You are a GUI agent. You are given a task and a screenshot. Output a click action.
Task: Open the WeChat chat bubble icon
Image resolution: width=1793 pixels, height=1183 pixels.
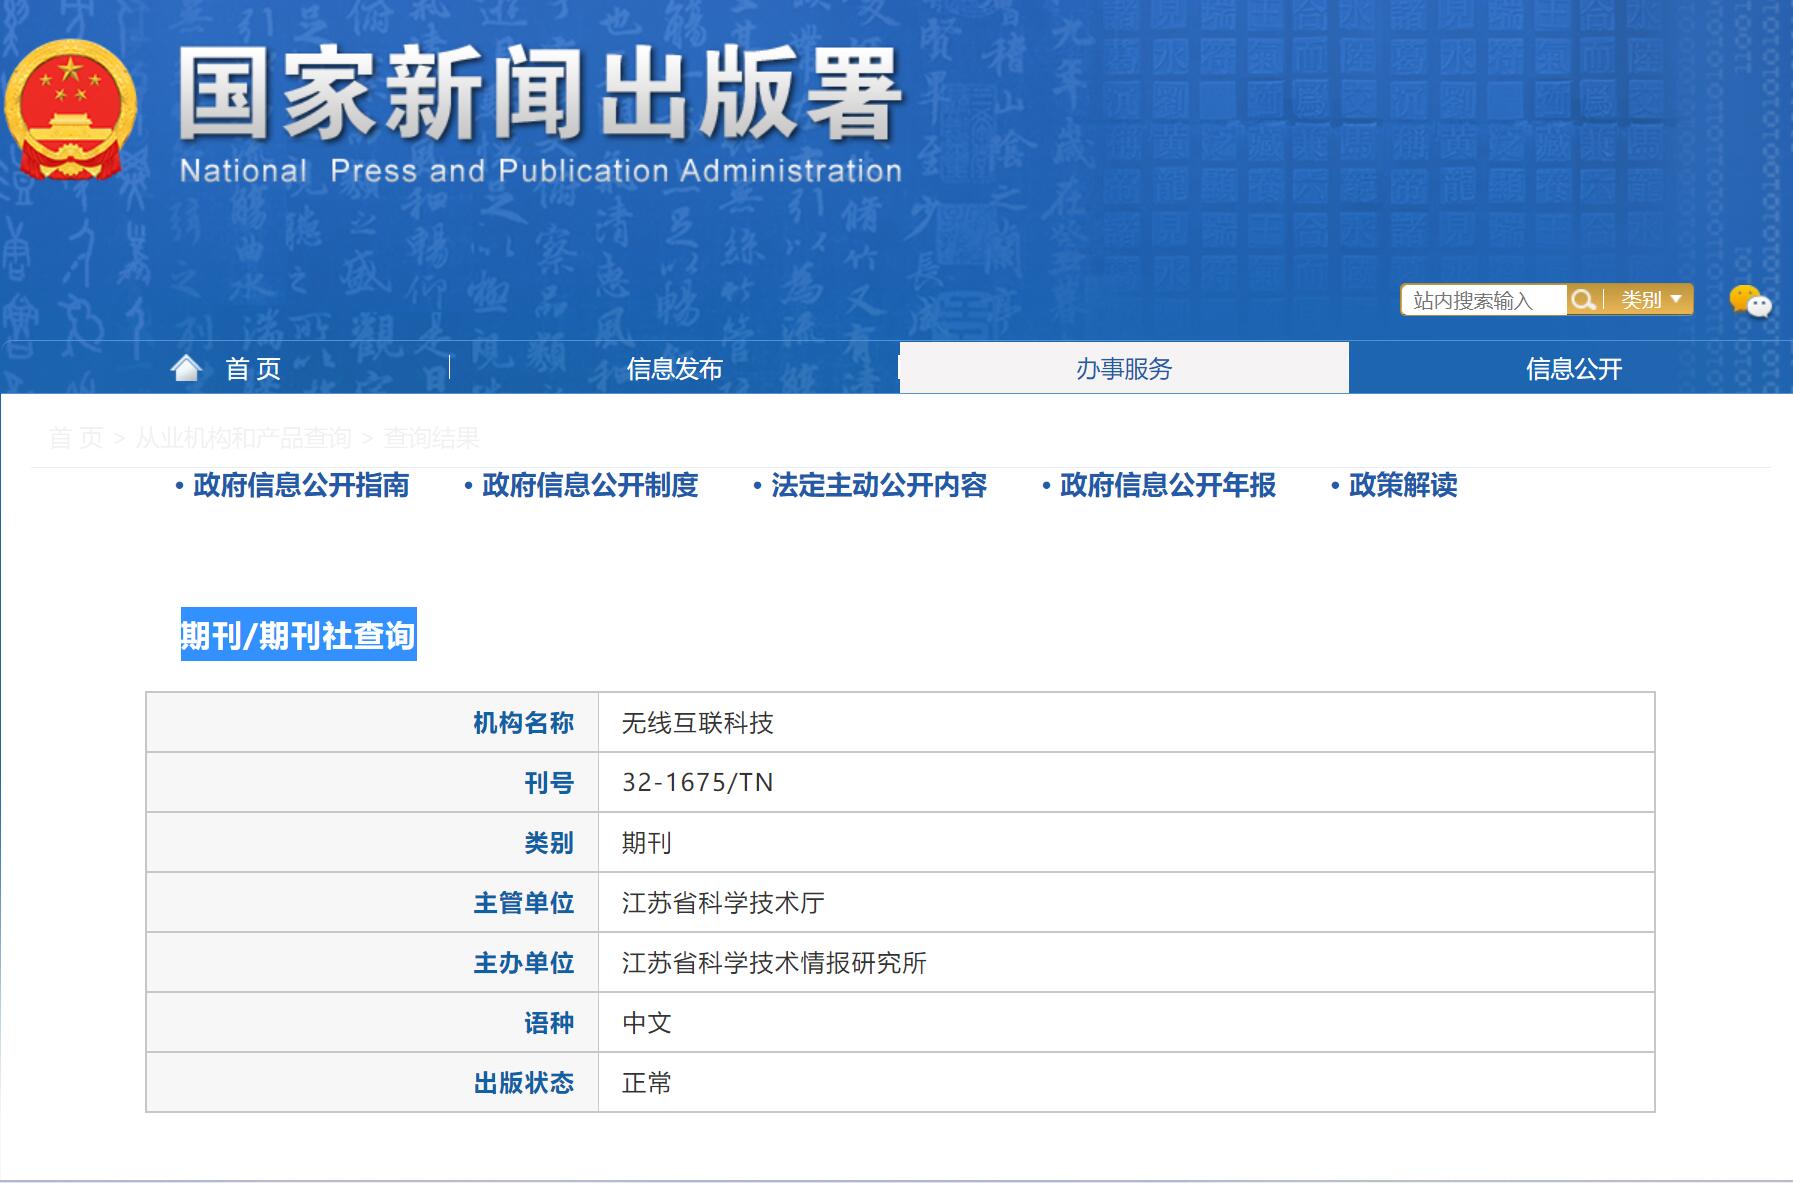point(1749,301)
